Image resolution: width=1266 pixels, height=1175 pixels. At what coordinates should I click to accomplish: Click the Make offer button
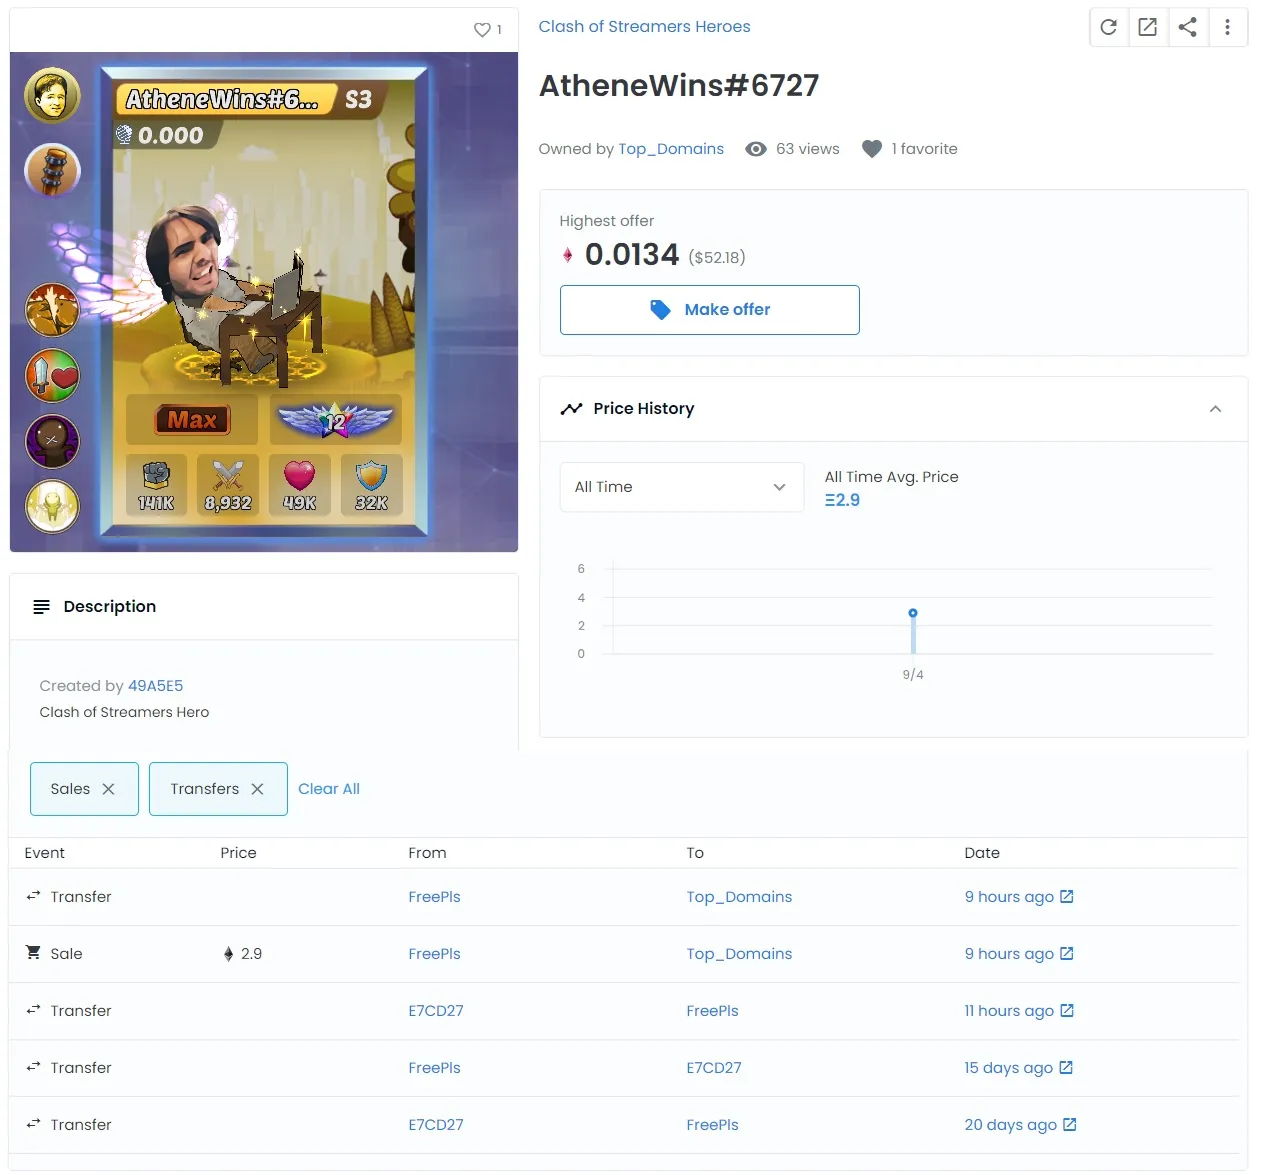point(710,310)
